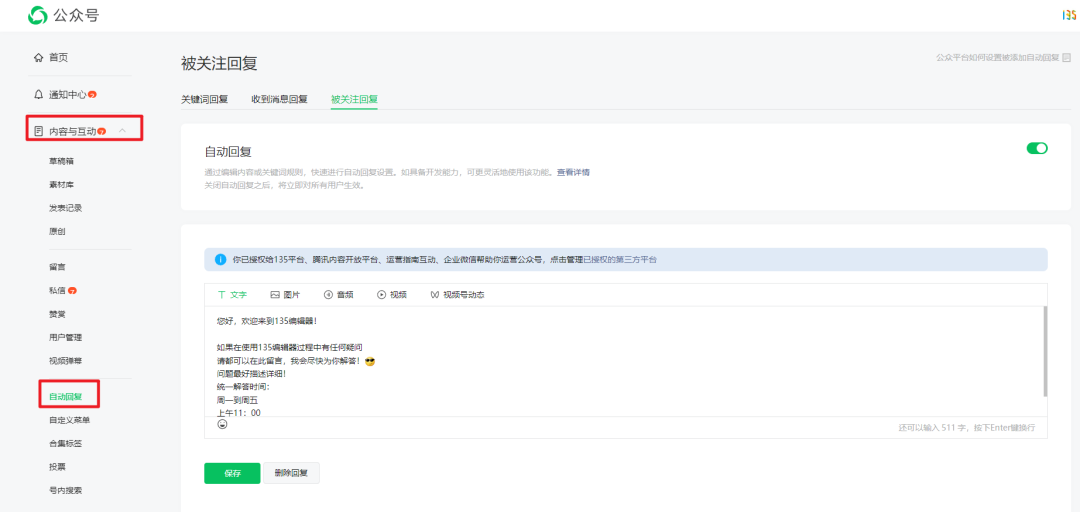Click the line 统一解答时间：

pyautogui.click(x=242, y=387)
